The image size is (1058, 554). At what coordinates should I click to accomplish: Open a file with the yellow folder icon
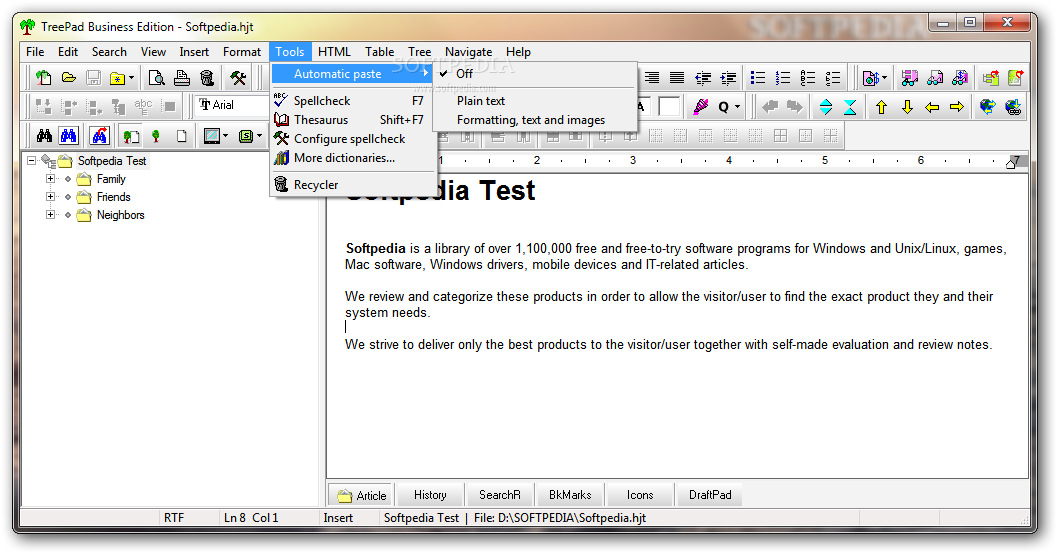click(x=68, y=78)
